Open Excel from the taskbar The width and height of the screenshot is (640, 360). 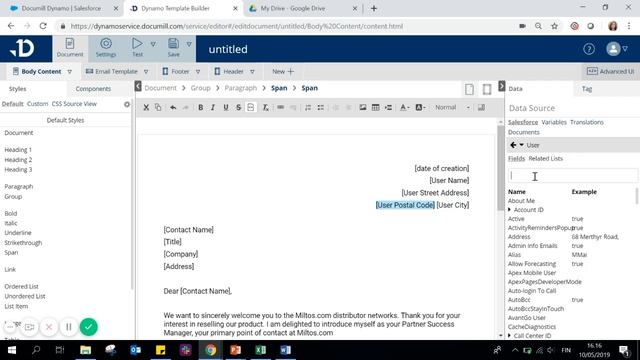pos(260,350)
